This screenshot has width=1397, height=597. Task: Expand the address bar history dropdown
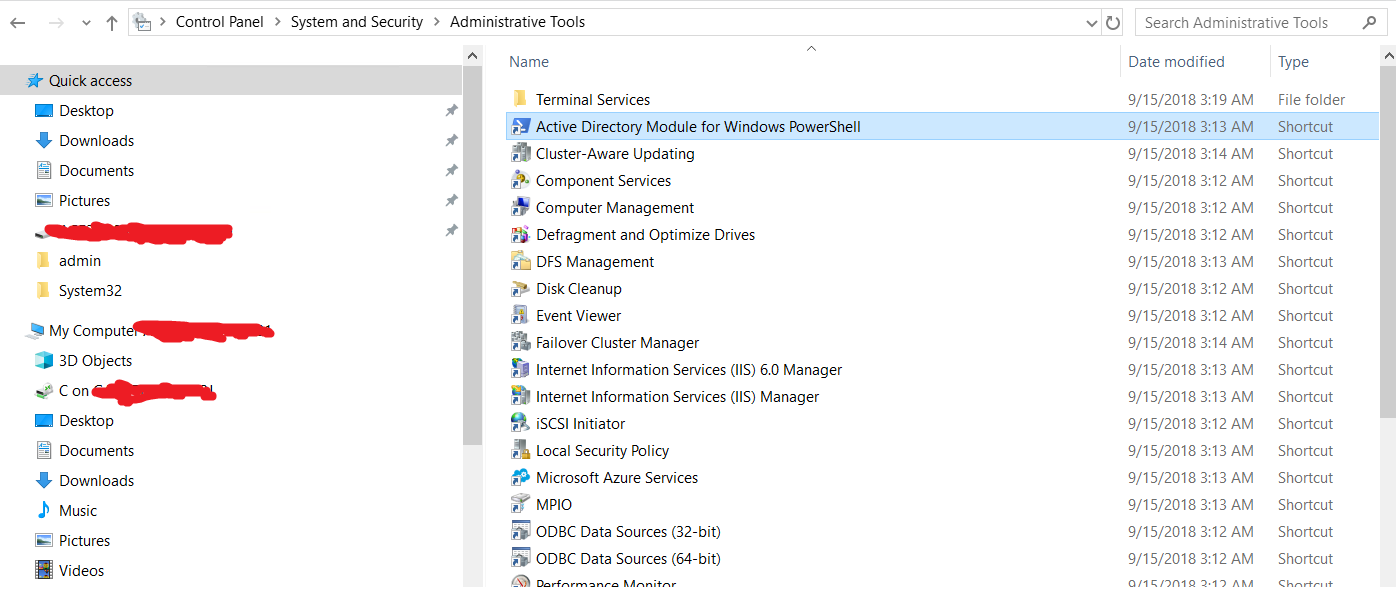click(x=1092, y=22)
